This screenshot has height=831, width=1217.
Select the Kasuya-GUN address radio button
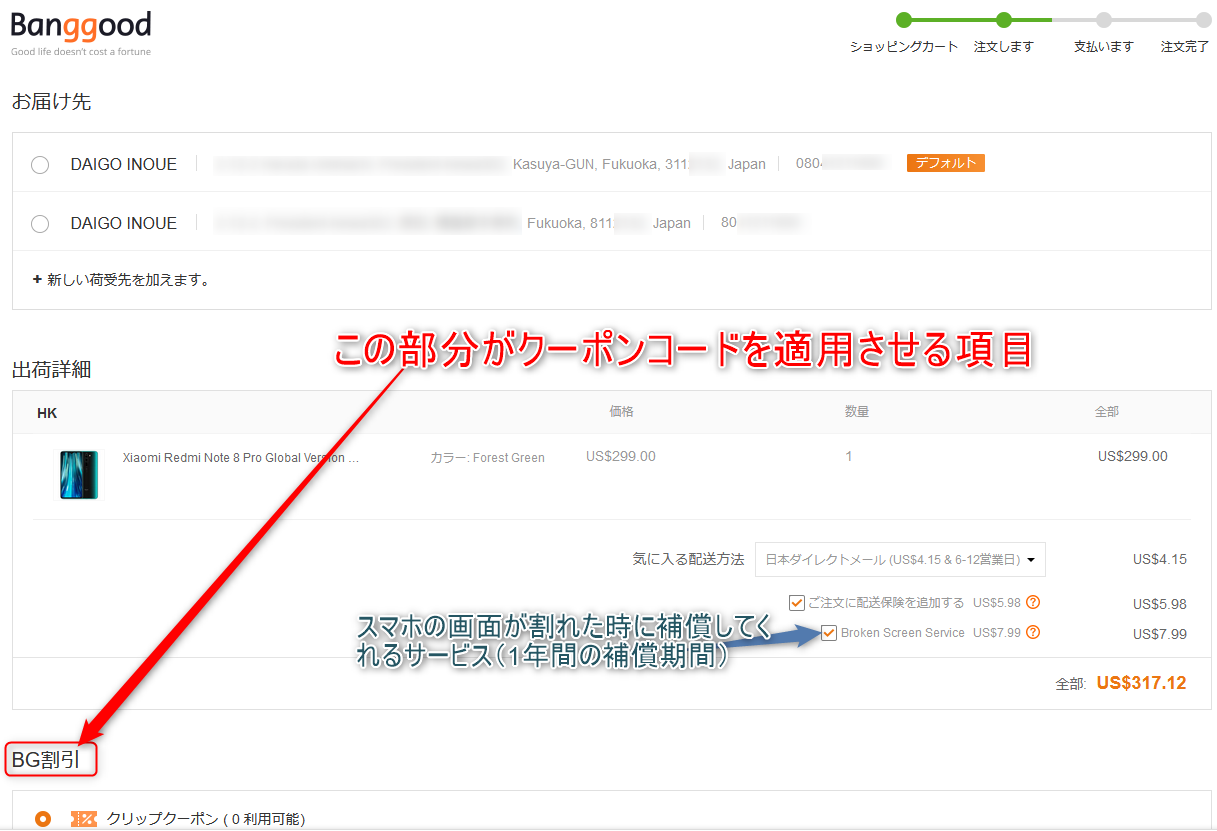point(40,165)
